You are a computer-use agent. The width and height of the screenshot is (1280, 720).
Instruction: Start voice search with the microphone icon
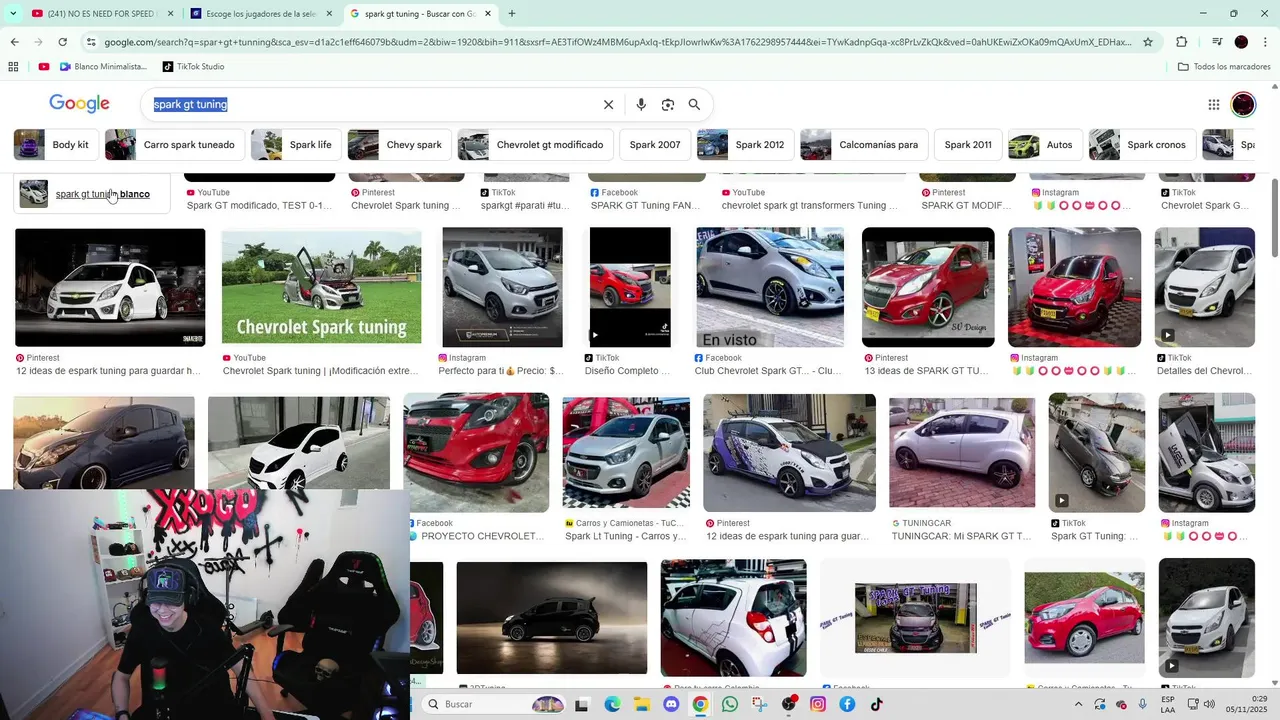tap(641, 104)
